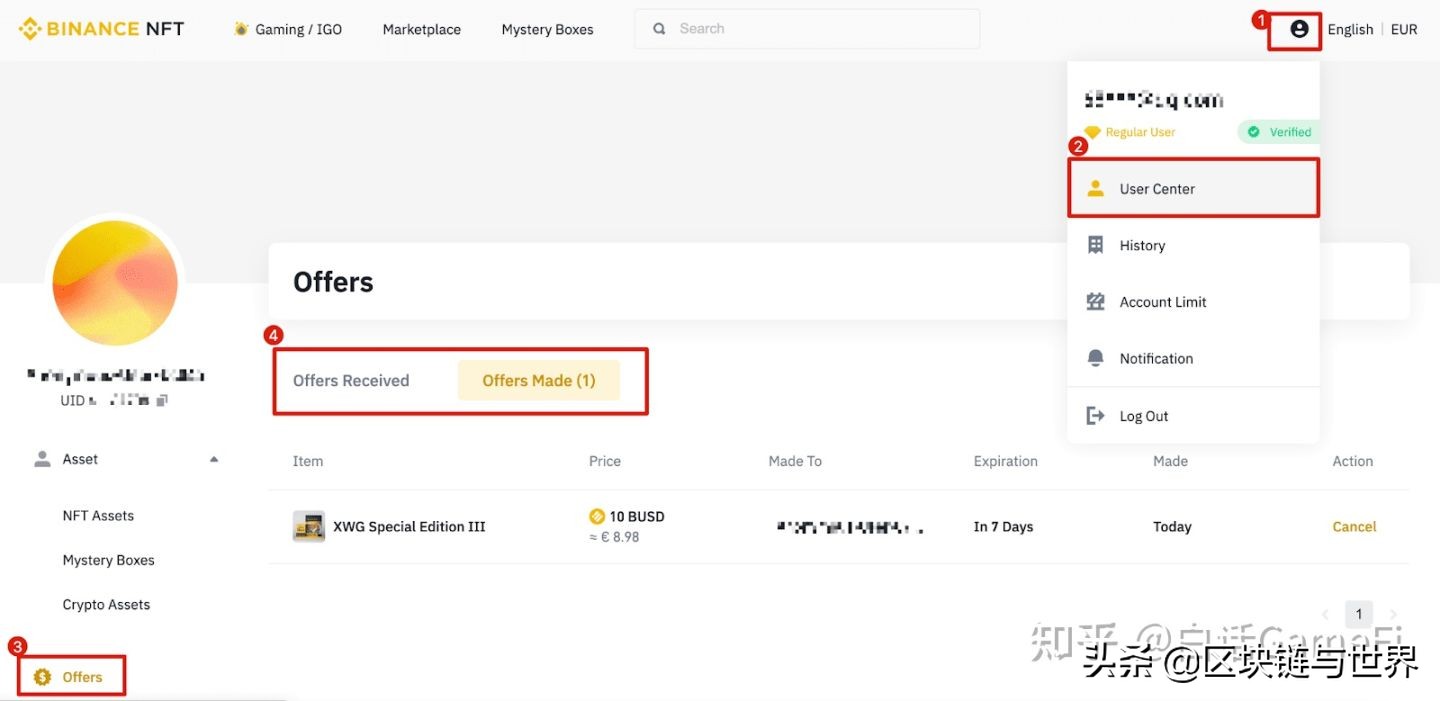The image size is (1440, 701).
Task: Switch to the Offers Received tab
Action: click(x=351, y=380)
